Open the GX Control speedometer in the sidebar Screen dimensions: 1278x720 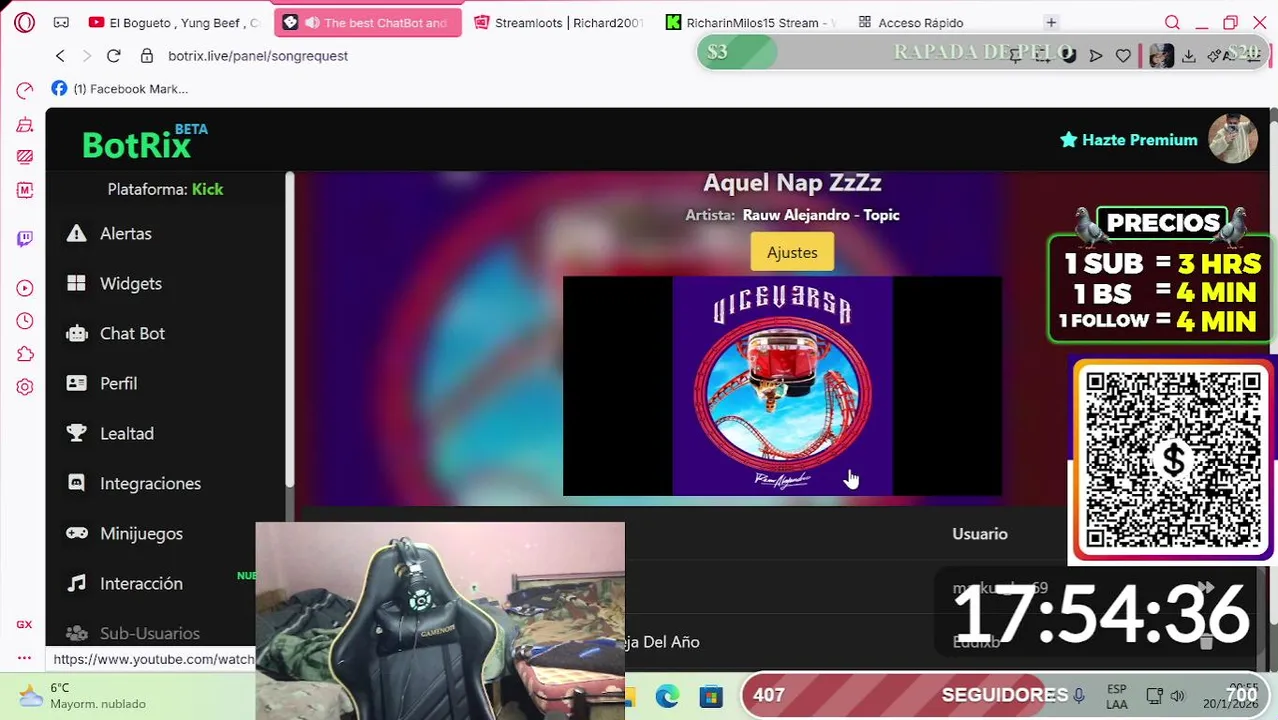(x=25, y=91)
